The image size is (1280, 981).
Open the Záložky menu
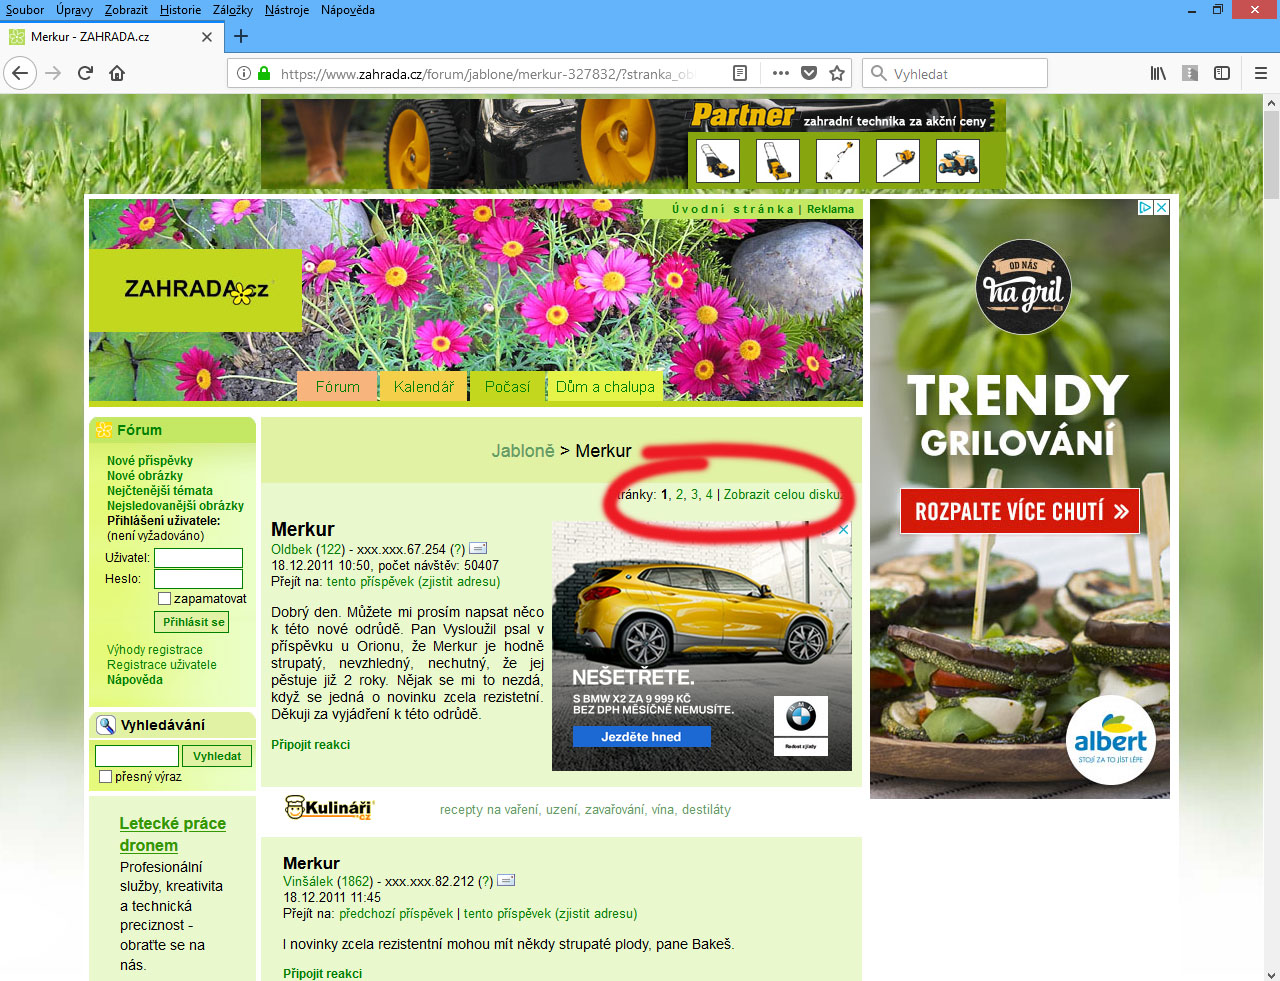(x=232, y=10)
